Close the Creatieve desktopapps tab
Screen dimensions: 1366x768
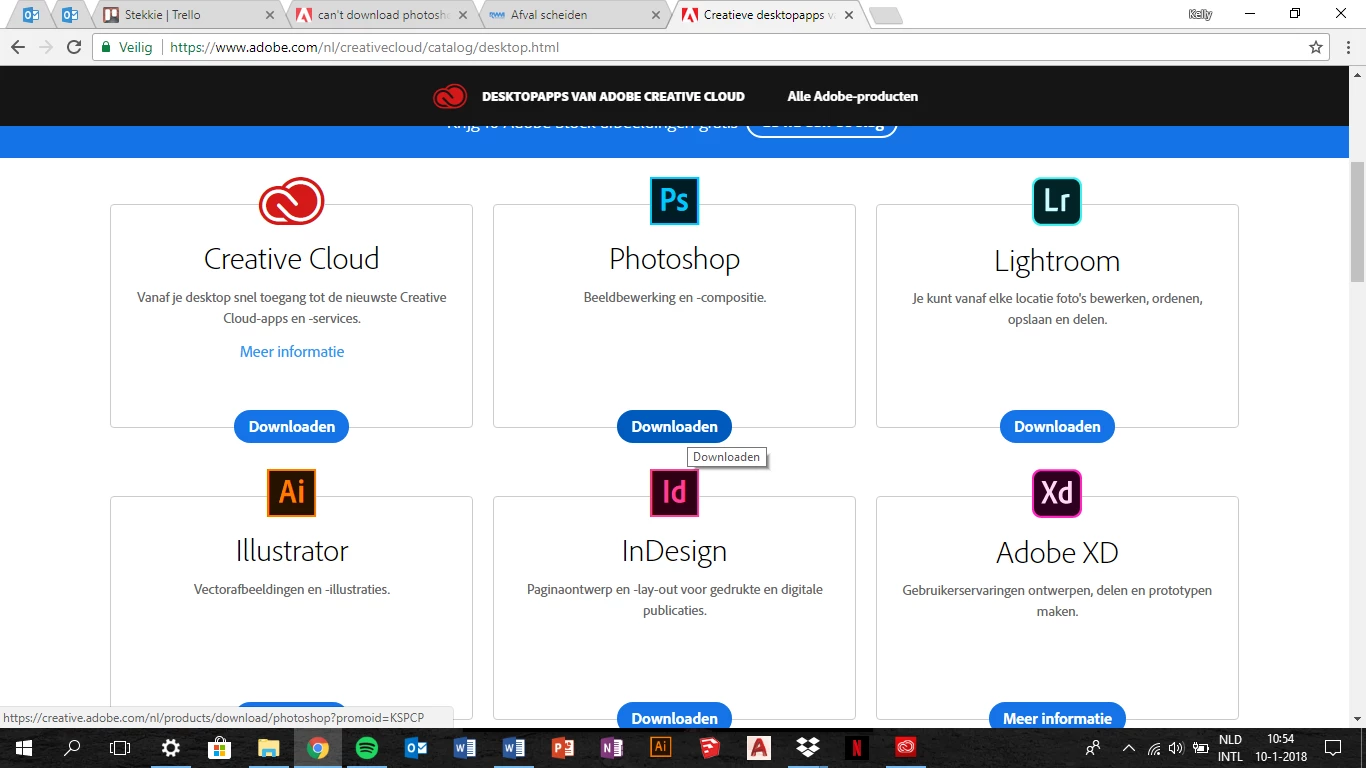click(x=848, y=15)
